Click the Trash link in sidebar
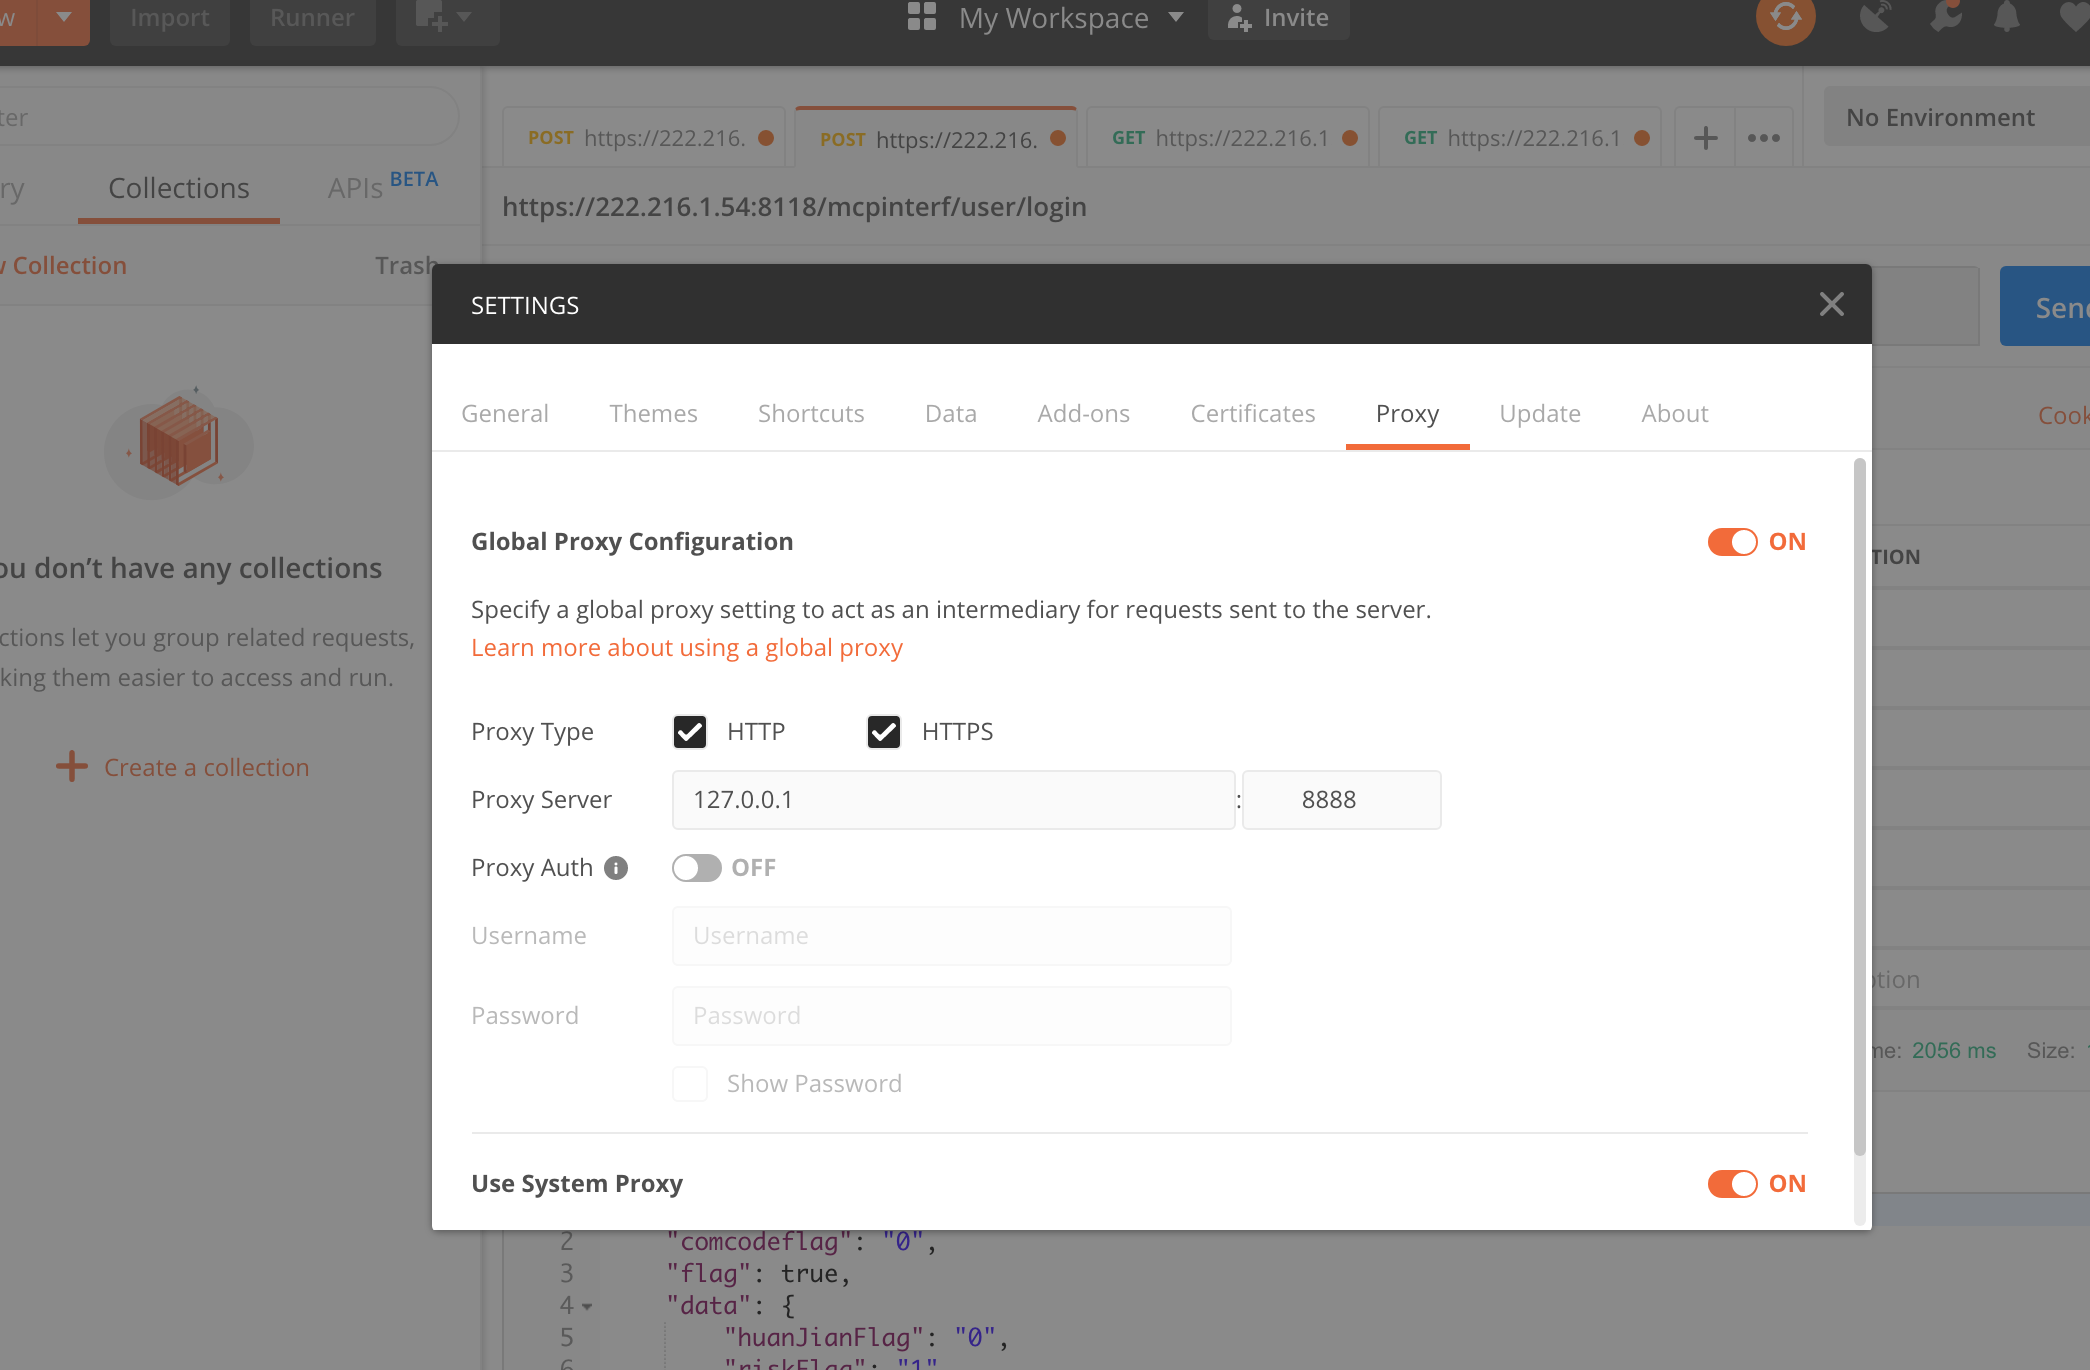The image size is (2090, 1370). (406, 265)
